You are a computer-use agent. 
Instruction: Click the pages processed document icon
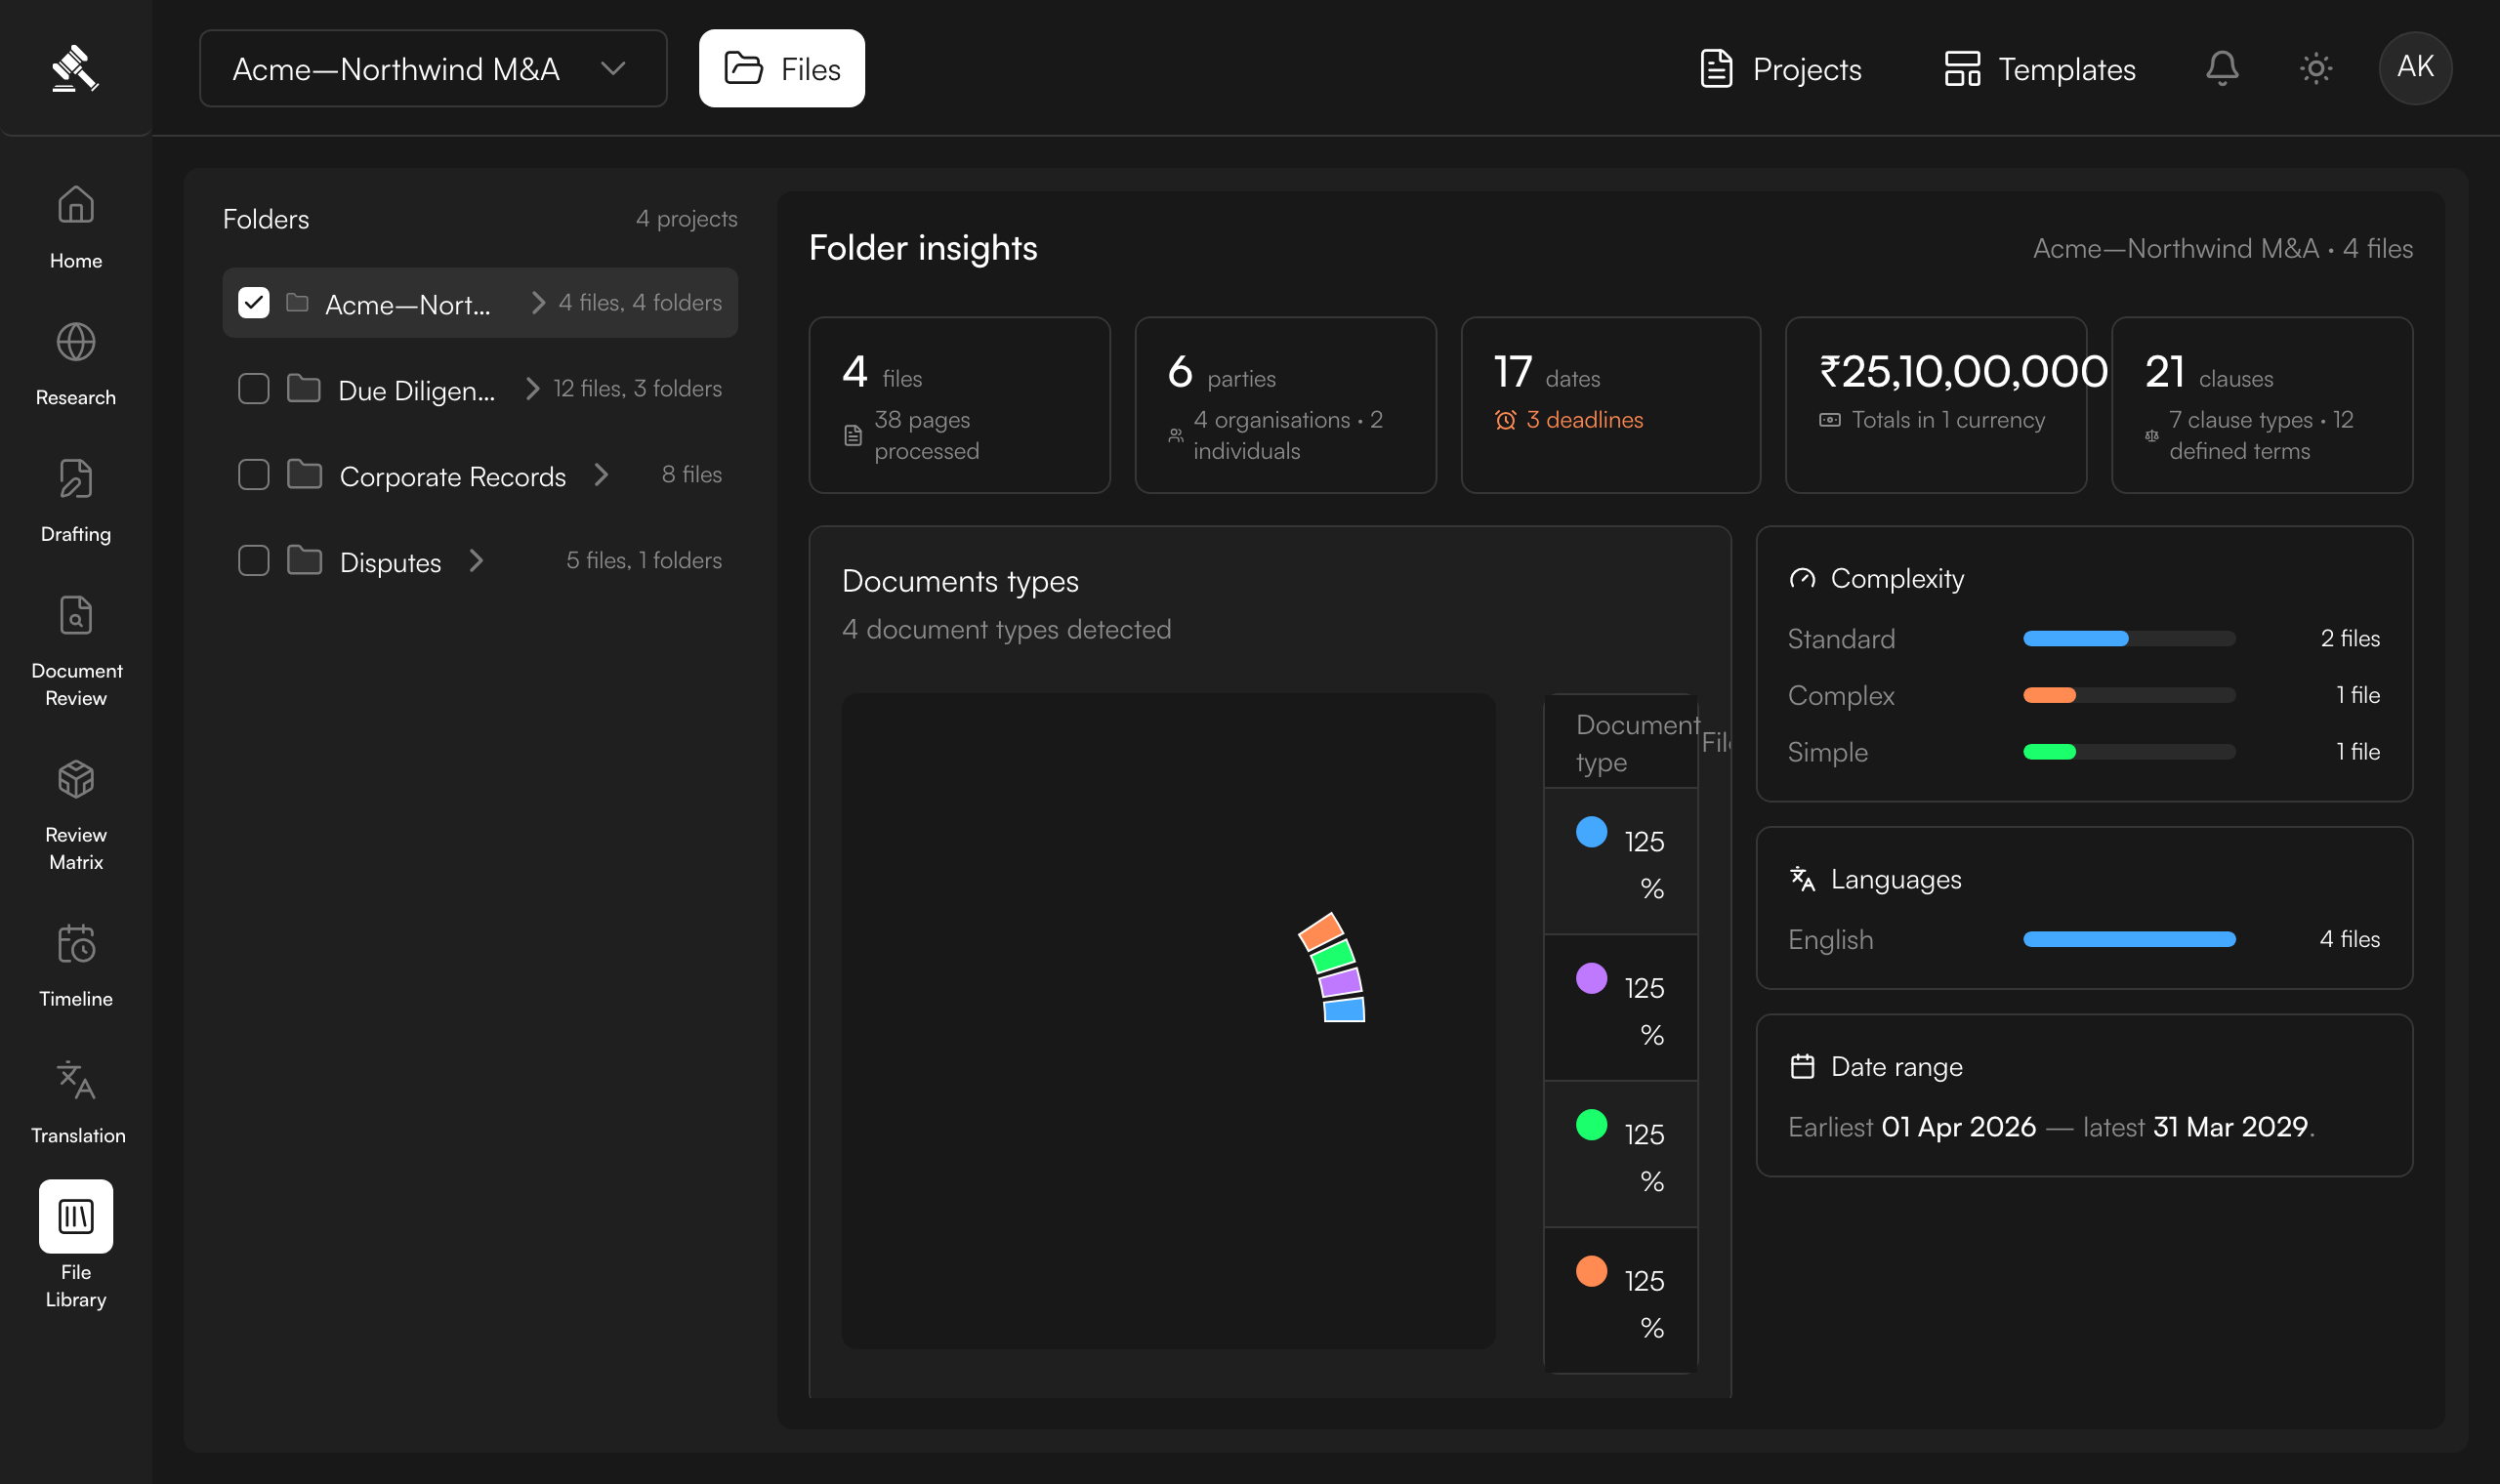[853, 435]
